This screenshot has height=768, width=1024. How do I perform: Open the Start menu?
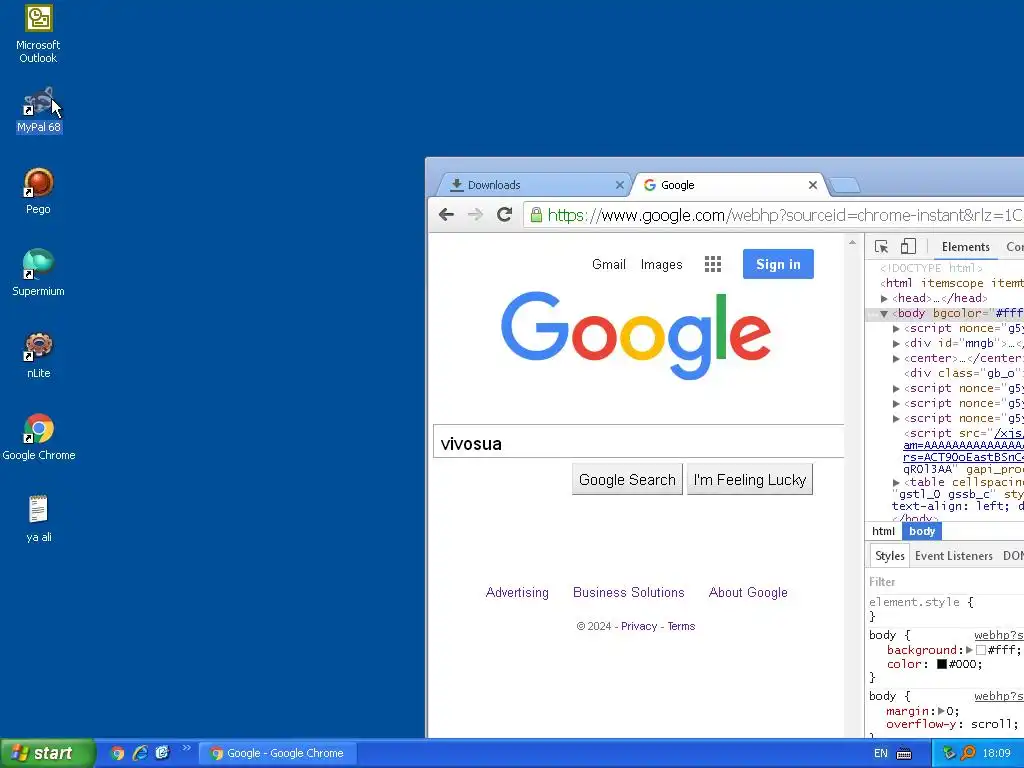point(47,753)
